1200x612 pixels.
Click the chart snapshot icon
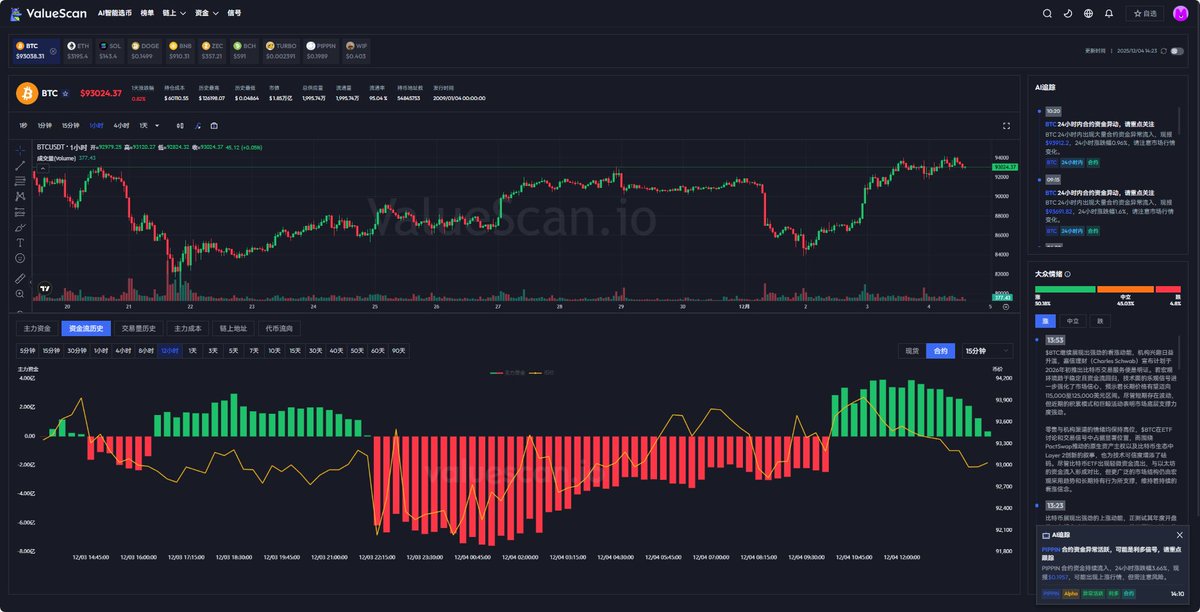pyautogui.click(x=214, y=125)
